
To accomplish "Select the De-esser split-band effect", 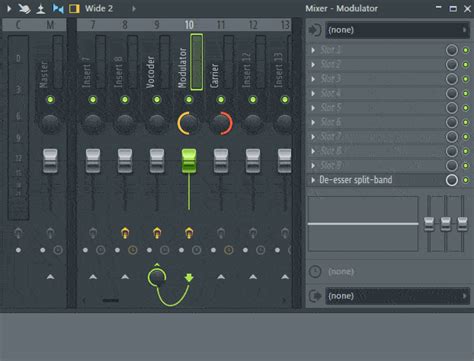I will [356, 180].
